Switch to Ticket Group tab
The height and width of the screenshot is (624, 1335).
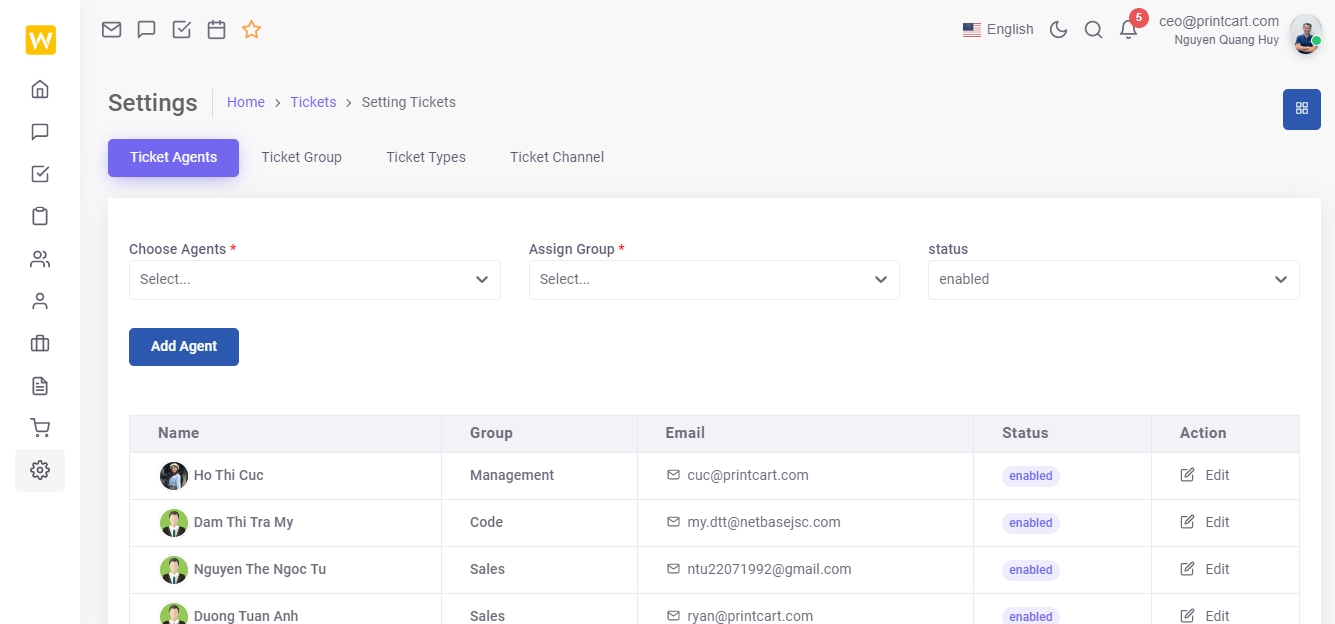pyautogui.click(x=301, y=157)
